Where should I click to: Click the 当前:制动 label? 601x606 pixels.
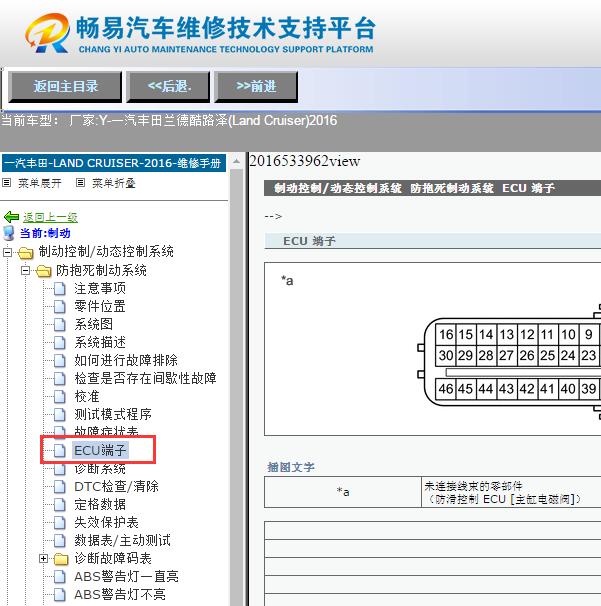[45, 233]
